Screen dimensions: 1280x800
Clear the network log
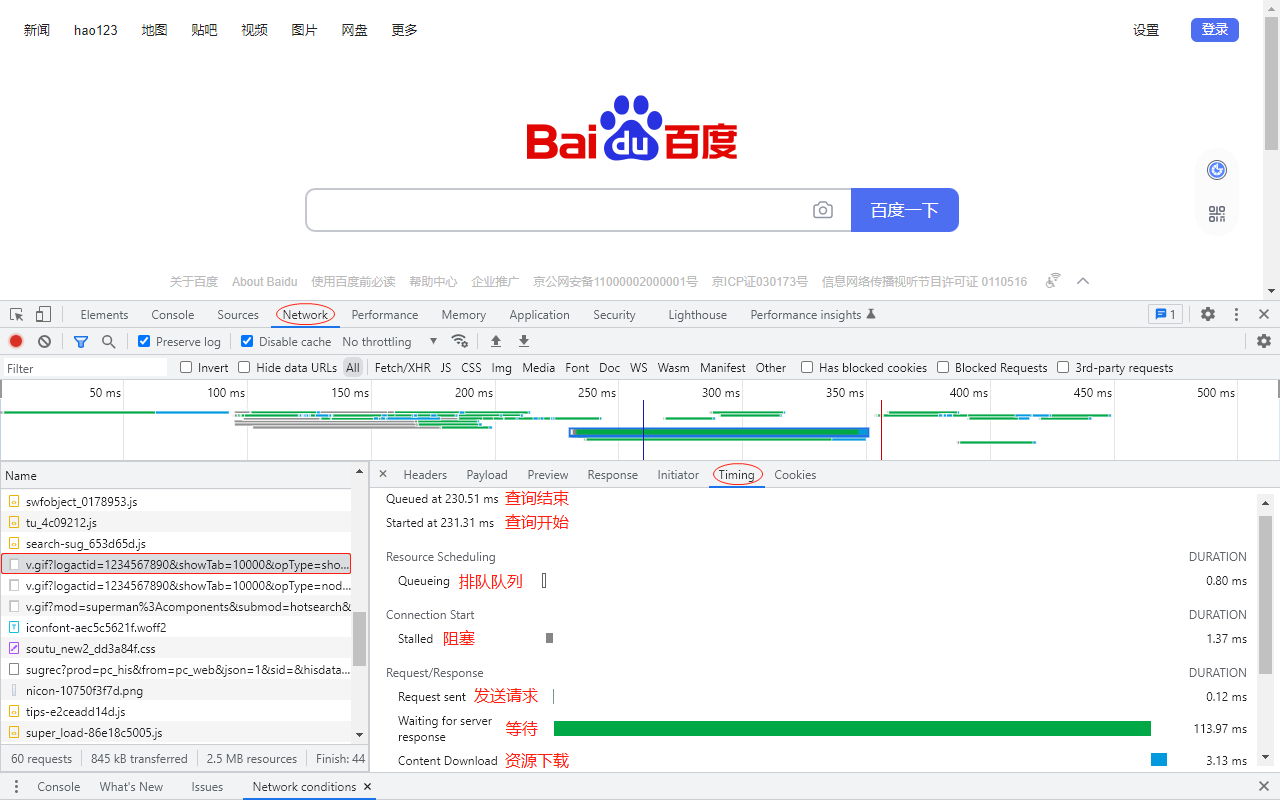click(x=44, y=341)
